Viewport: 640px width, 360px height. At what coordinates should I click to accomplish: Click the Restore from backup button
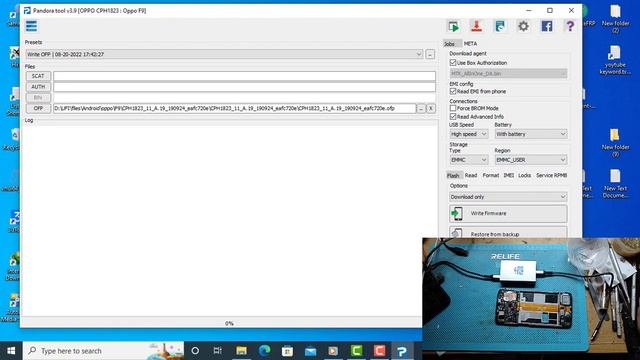coord(508,233)
